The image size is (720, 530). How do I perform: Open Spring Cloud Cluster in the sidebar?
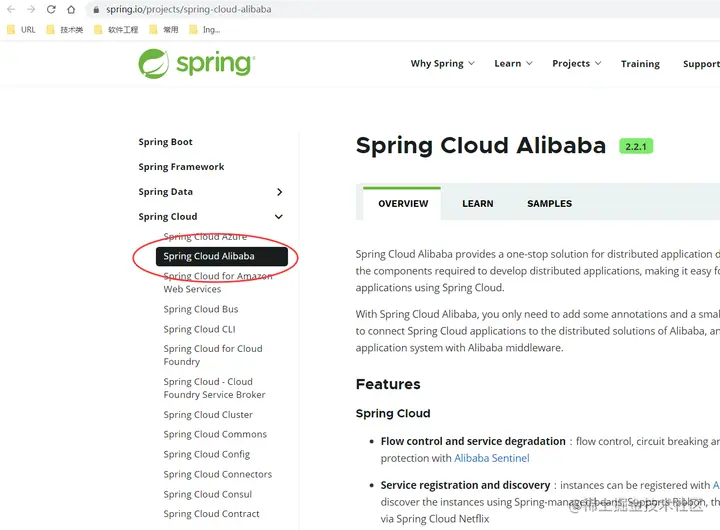coord(208,415)
